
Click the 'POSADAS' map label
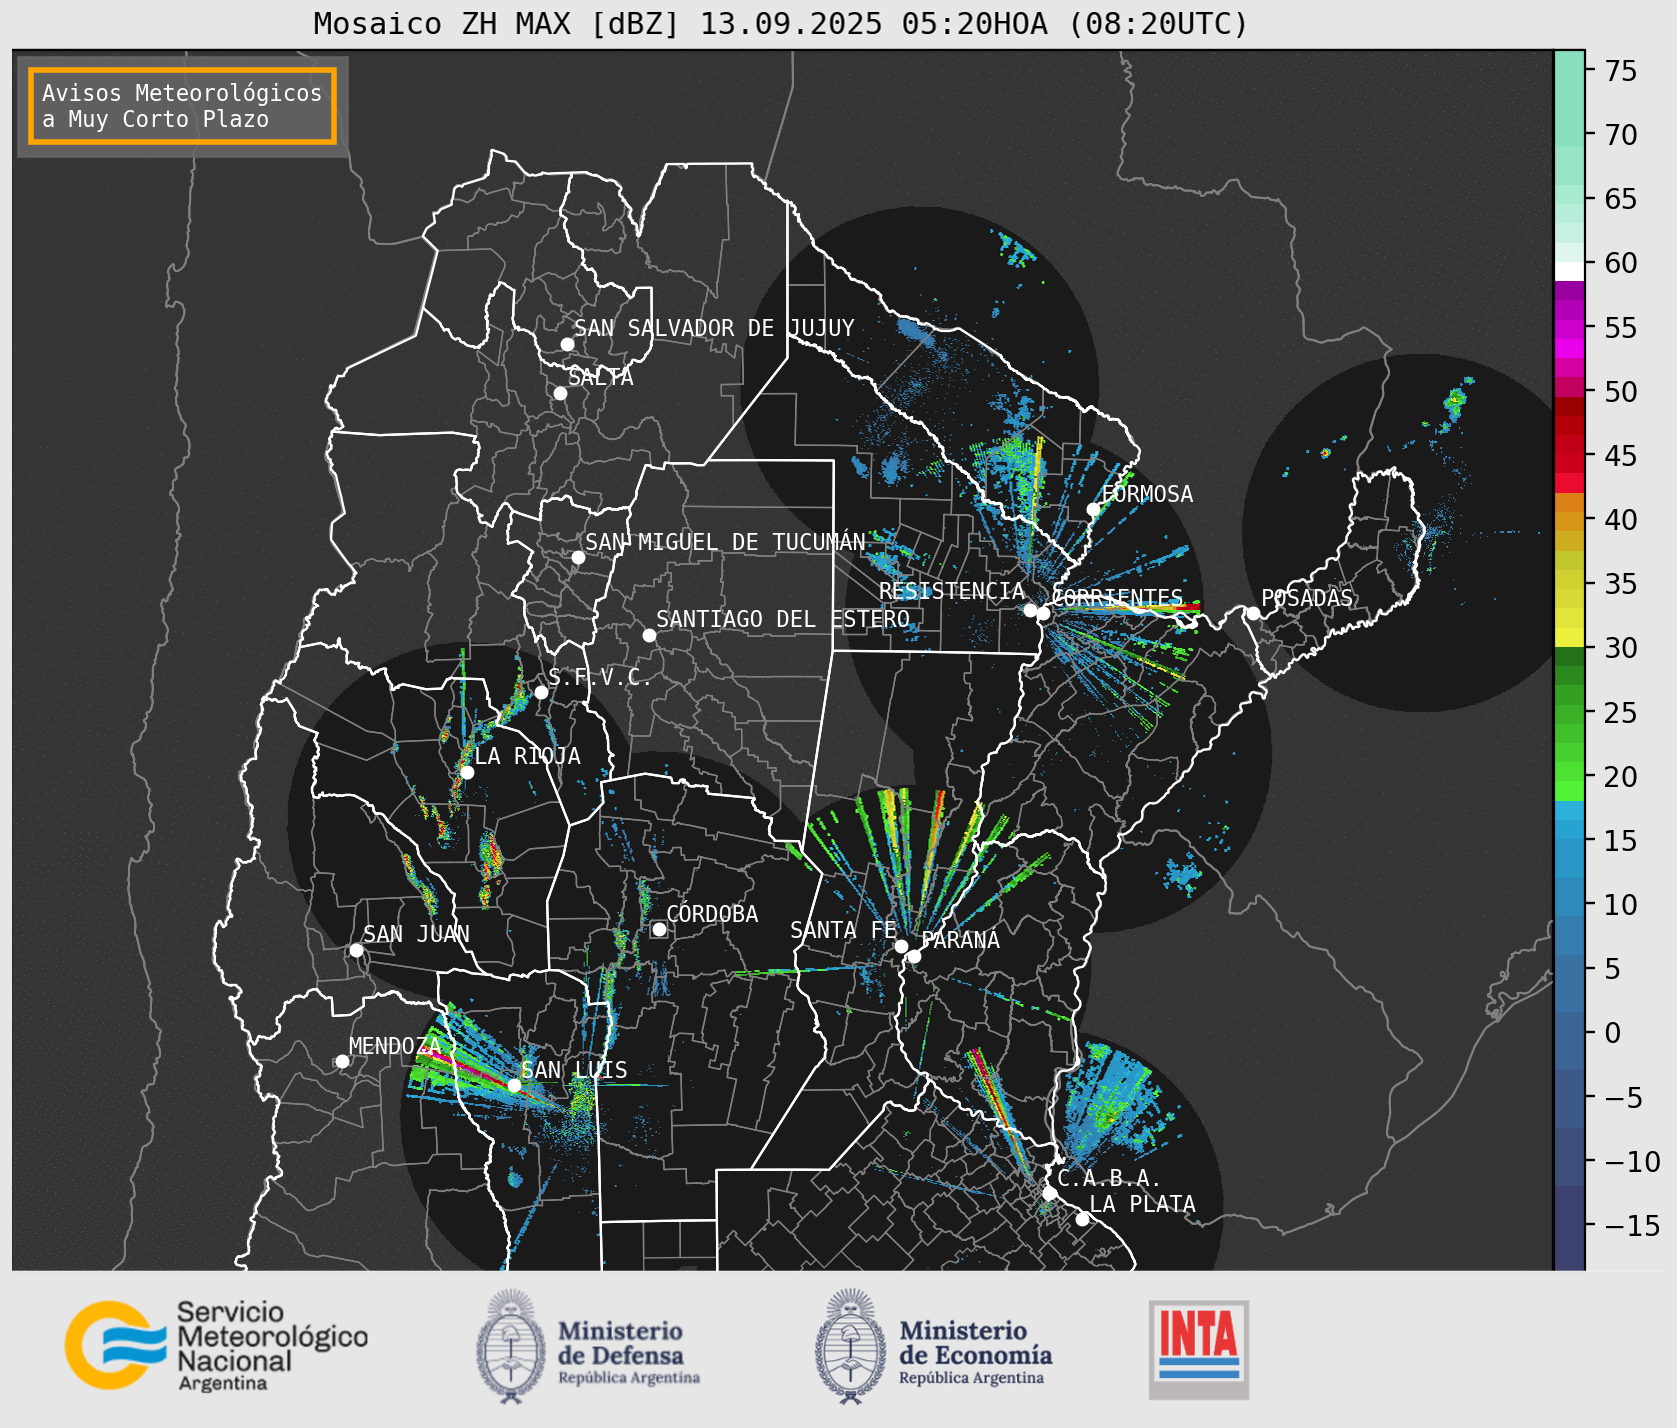tap(1307, 598)
